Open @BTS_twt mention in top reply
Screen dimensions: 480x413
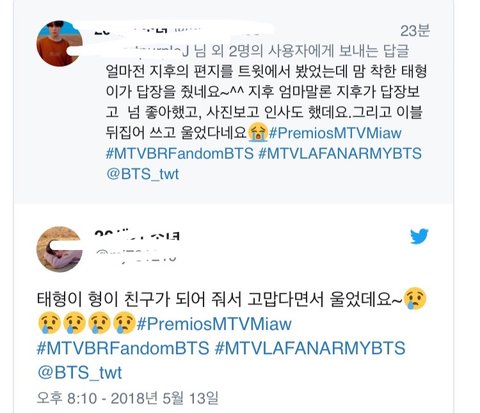click(x=143, y=174)
